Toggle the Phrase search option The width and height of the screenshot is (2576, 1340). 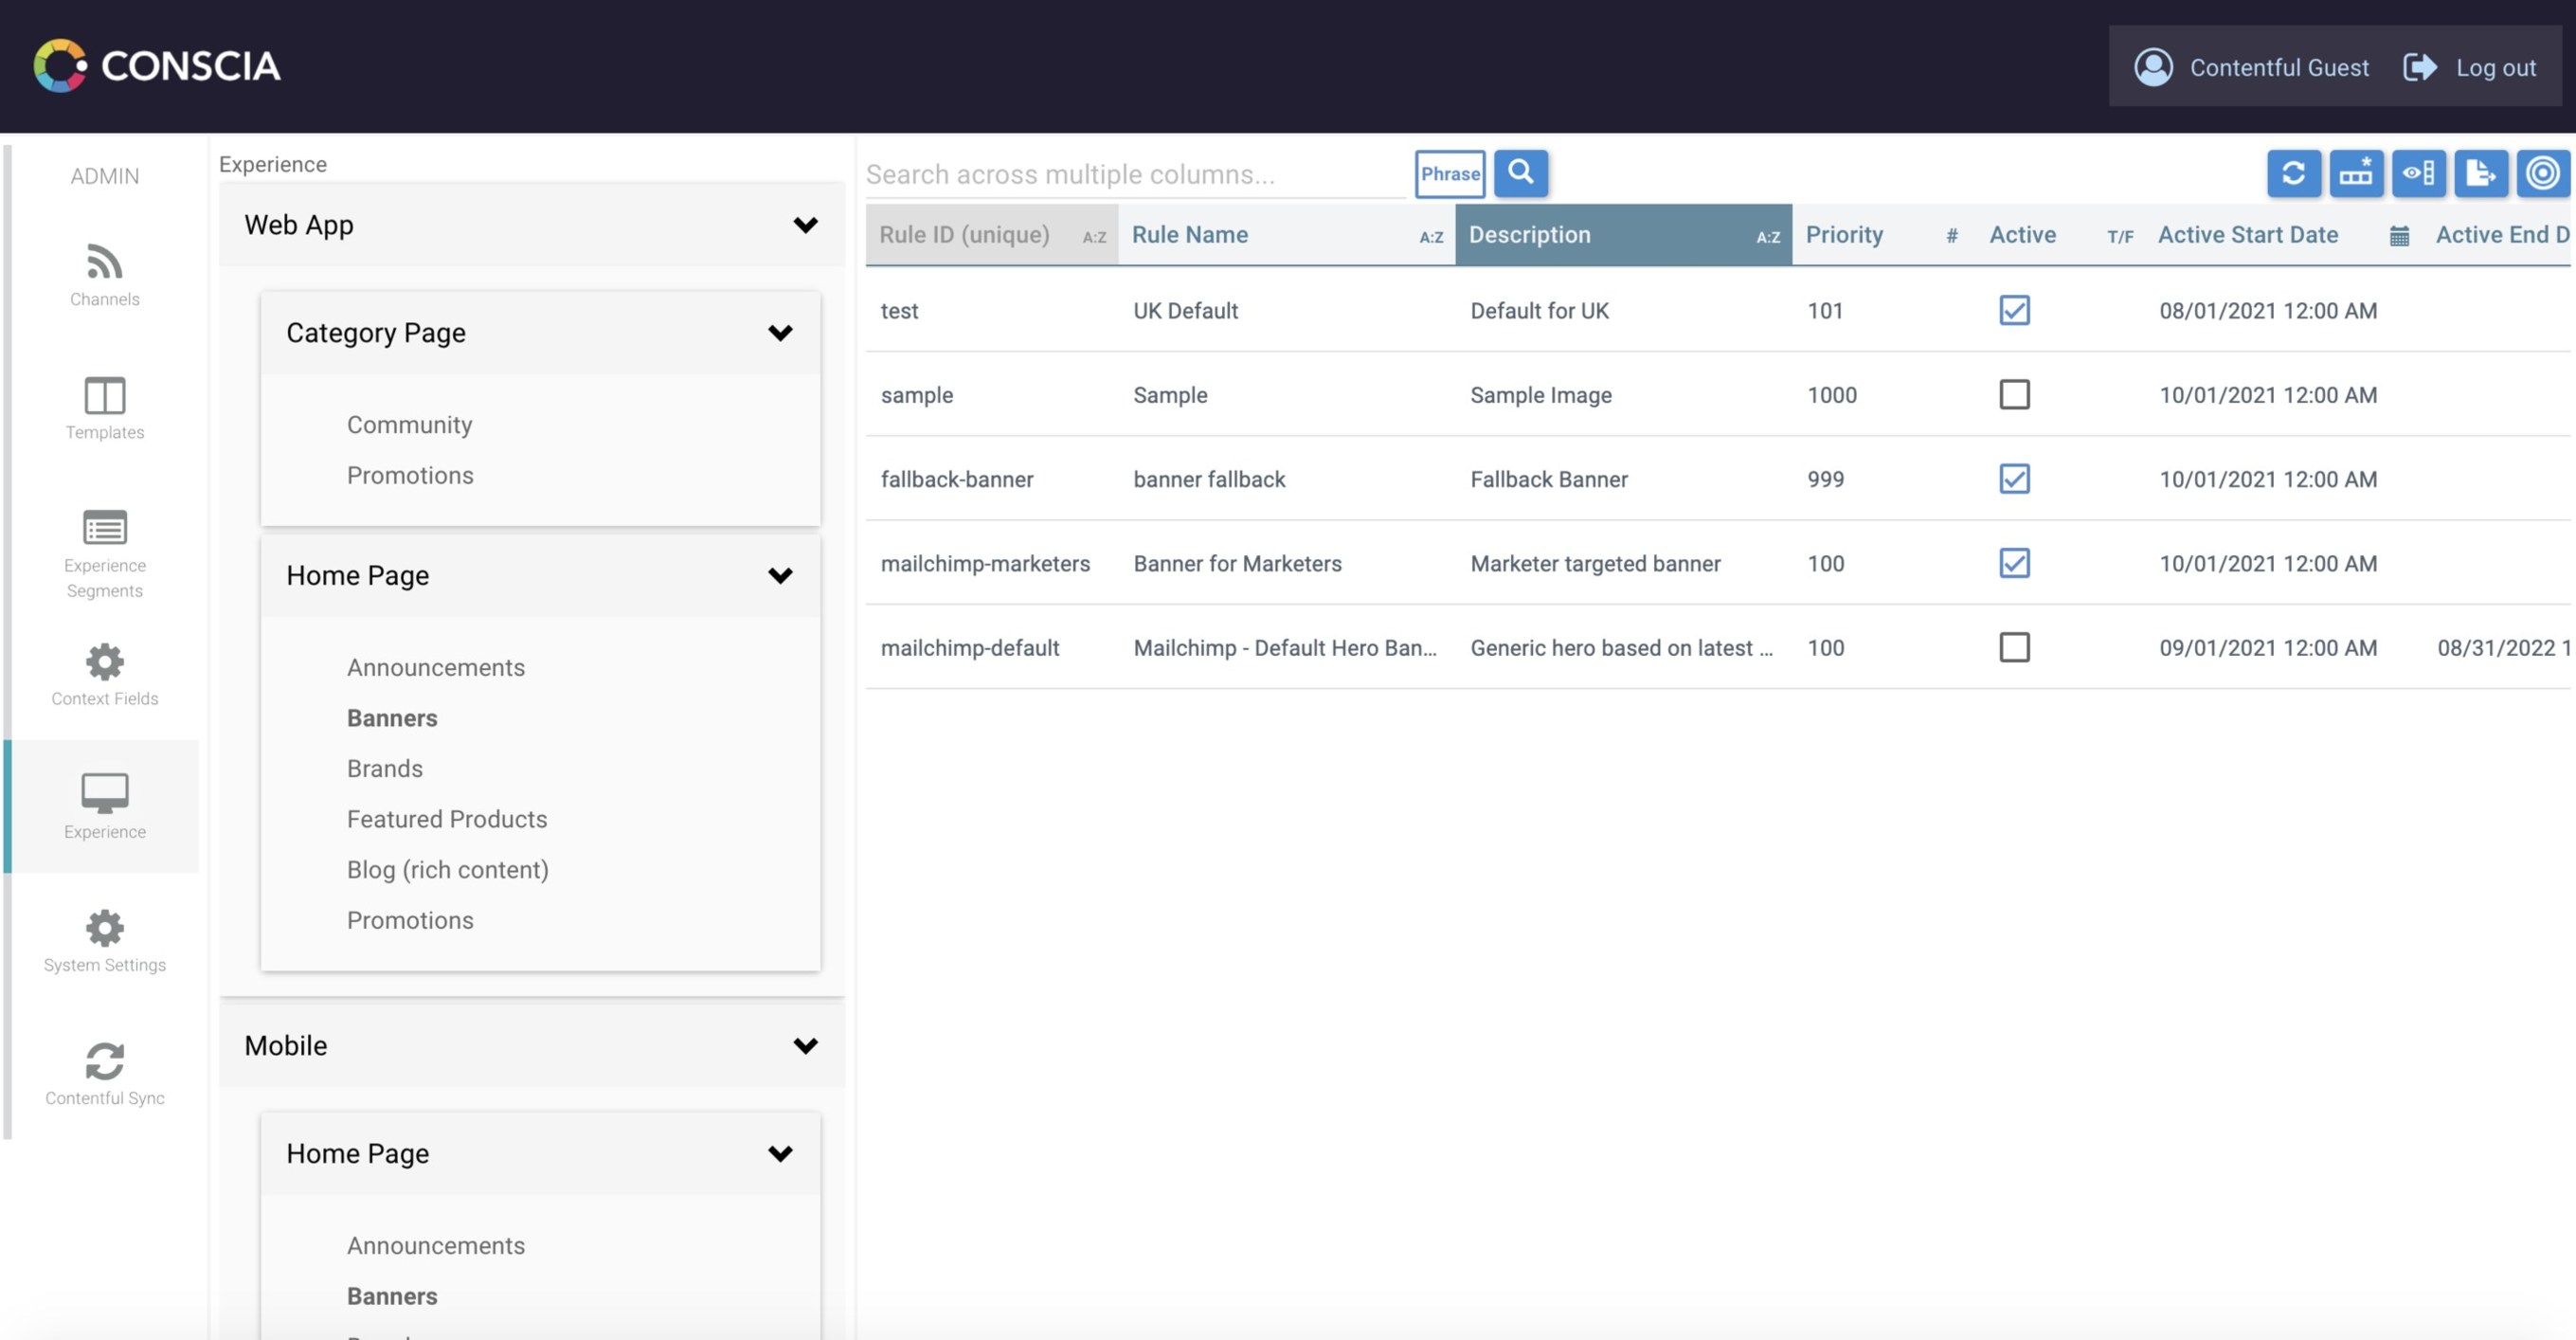coord(1450,173)
